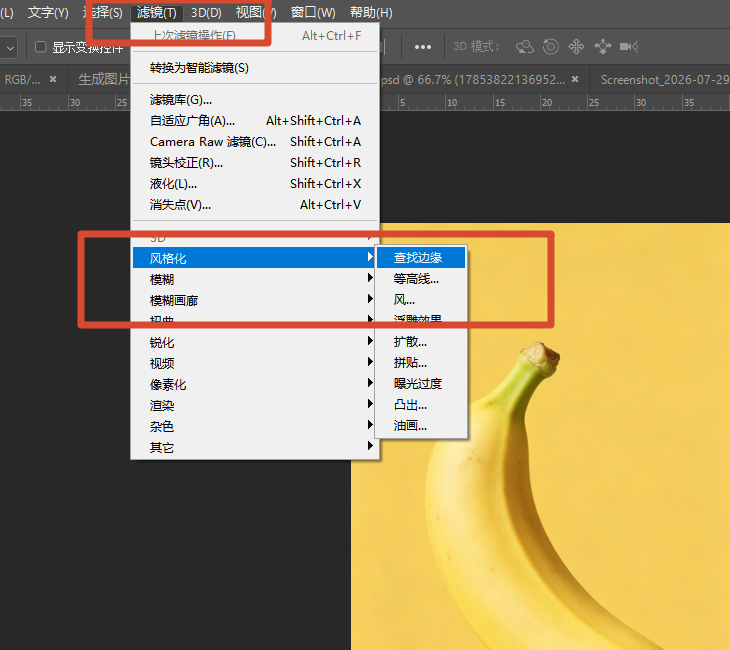This screenshot has width=730, height=650.
Task: Choose 镜头校正(R)...
Action: tap(255, 163)
